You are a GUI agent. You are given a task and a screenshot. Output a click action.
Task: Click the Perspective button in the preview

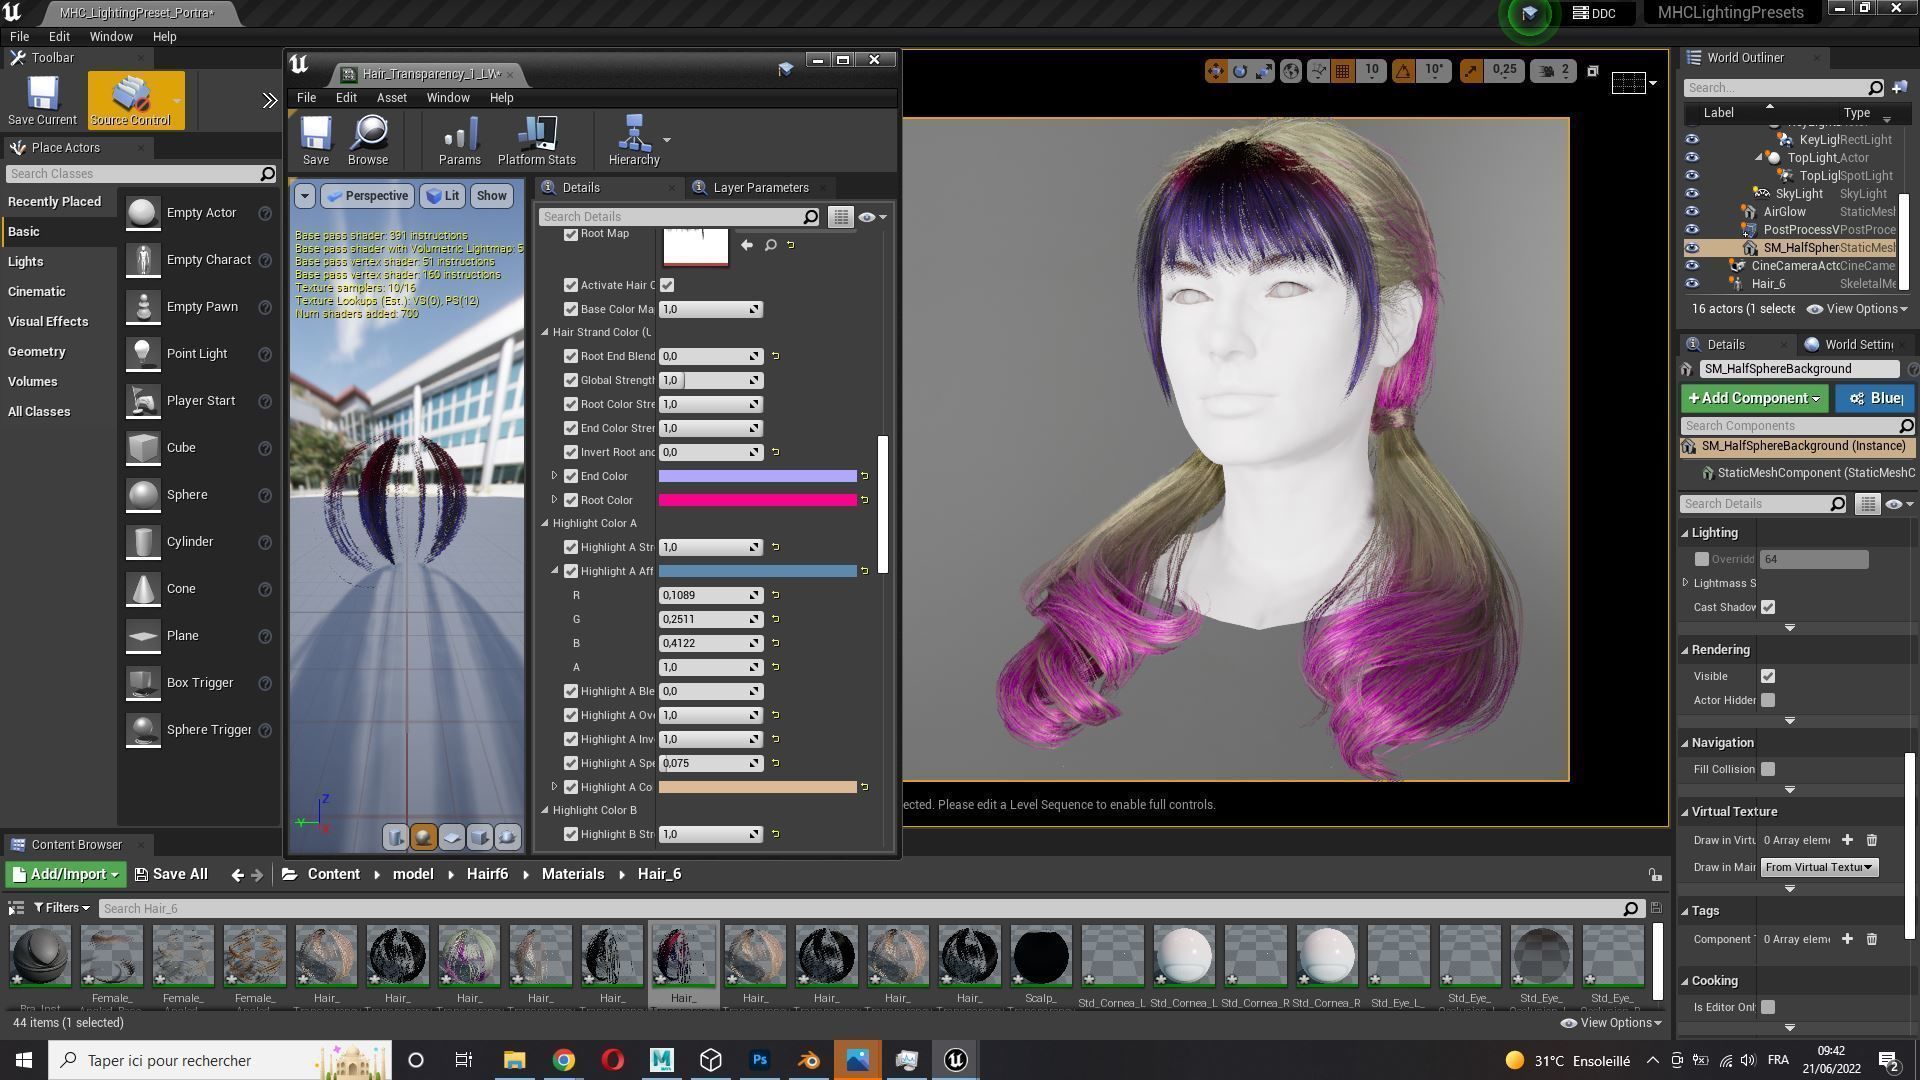pyautogui.click(x=367, y=196)
